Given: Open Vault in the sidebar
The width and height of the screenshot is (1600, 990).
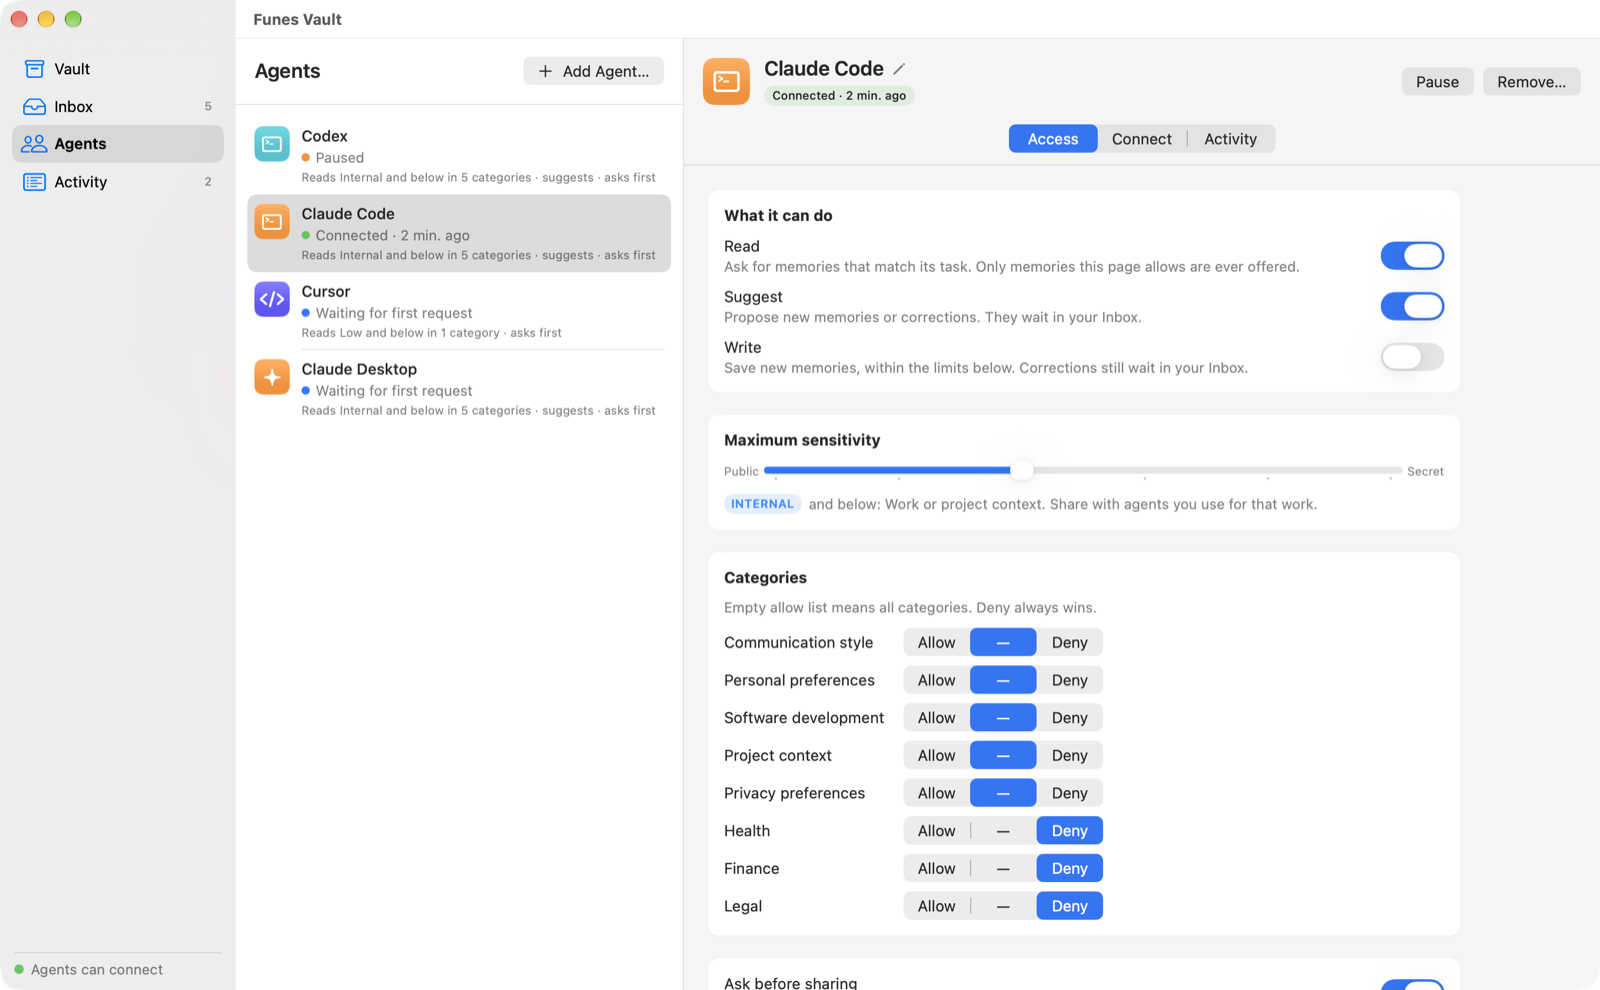Looking at the screenshot, I should [x=118, y=69].
